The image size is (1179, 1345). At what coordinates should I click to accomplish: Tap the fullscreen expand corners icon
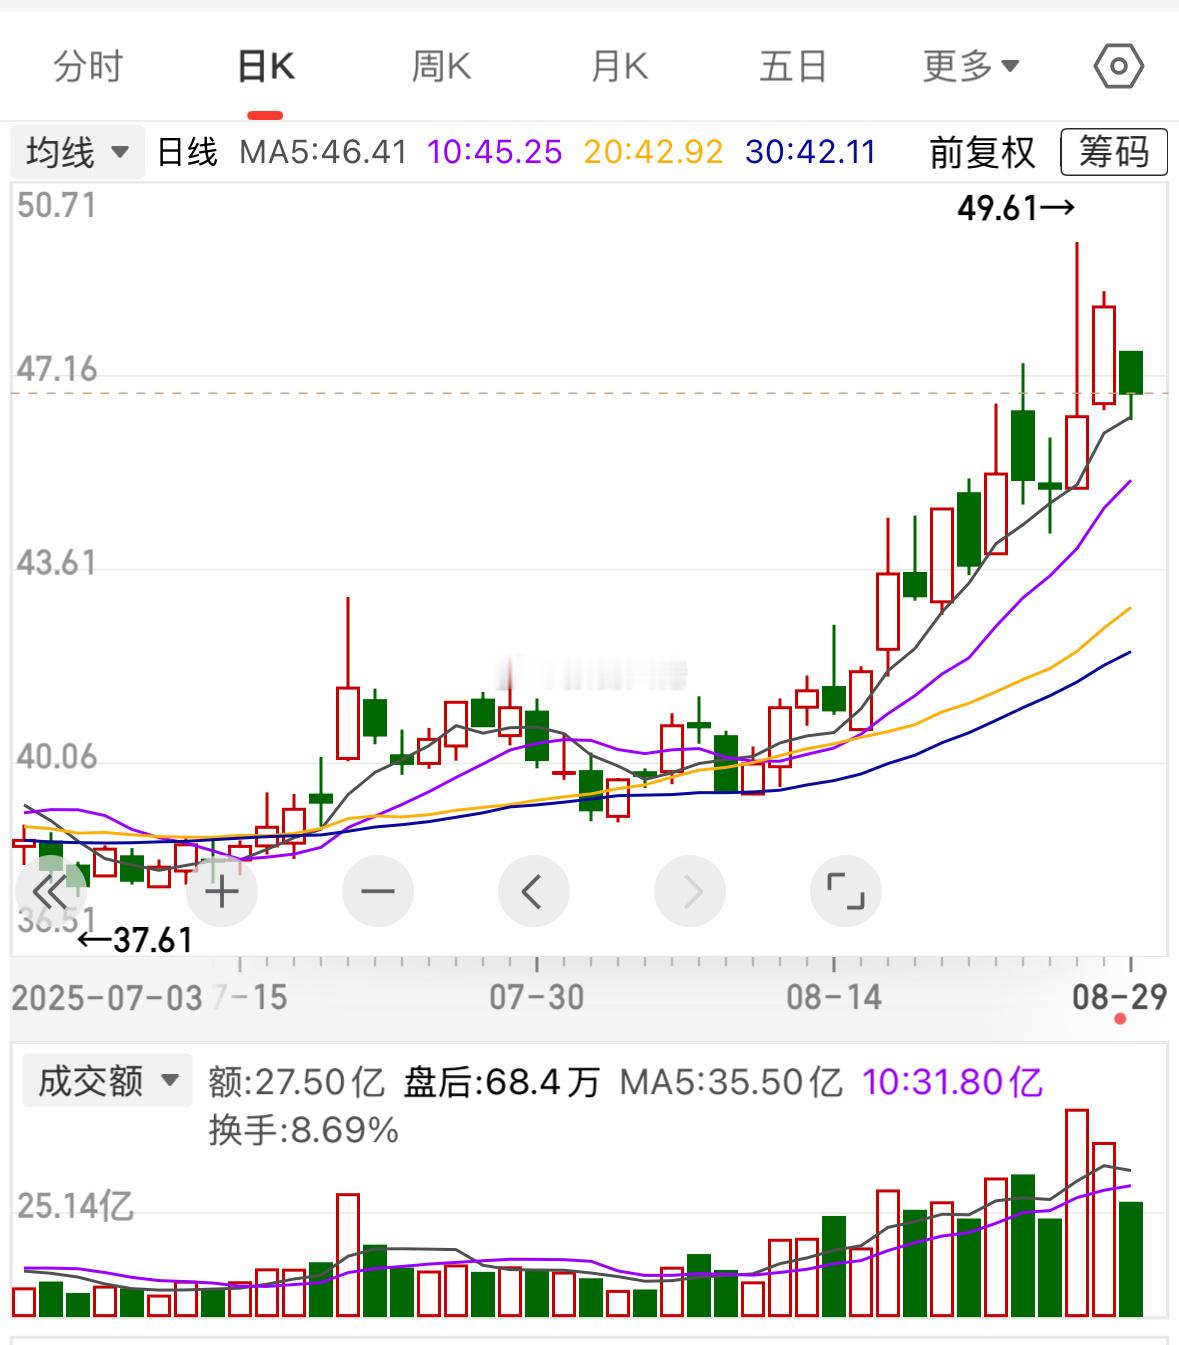[846, 891]
